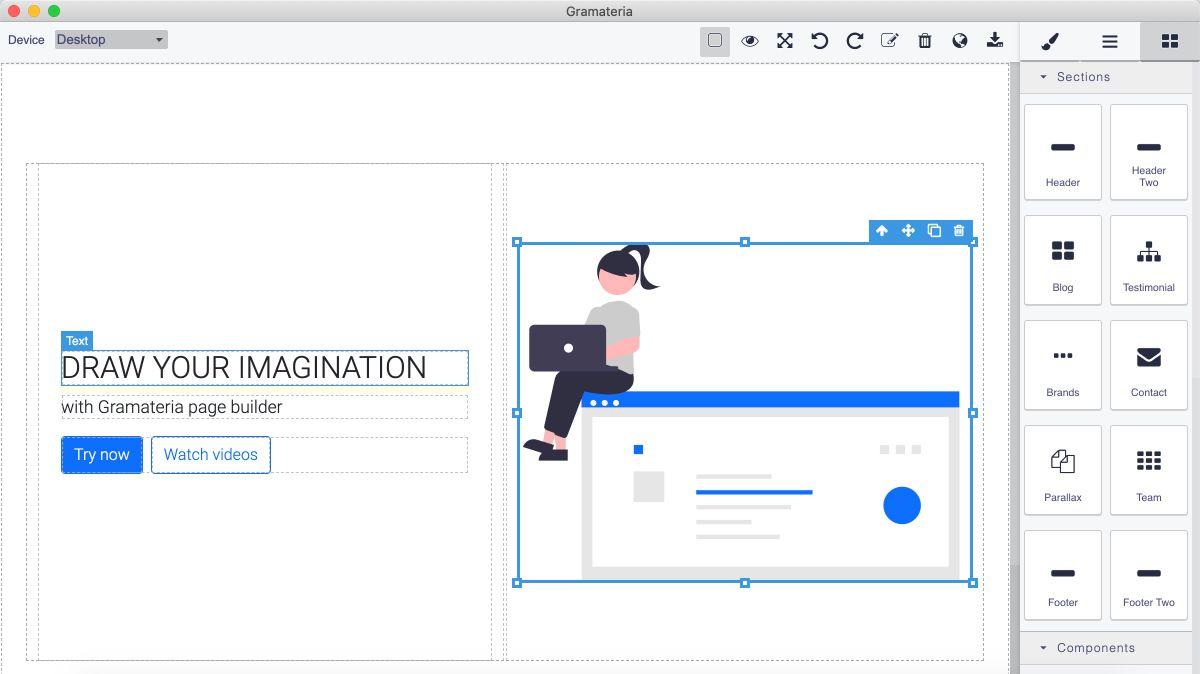Click the move handle on selected image
This screenshot has width=1200, height=674.
coord(908,231)
